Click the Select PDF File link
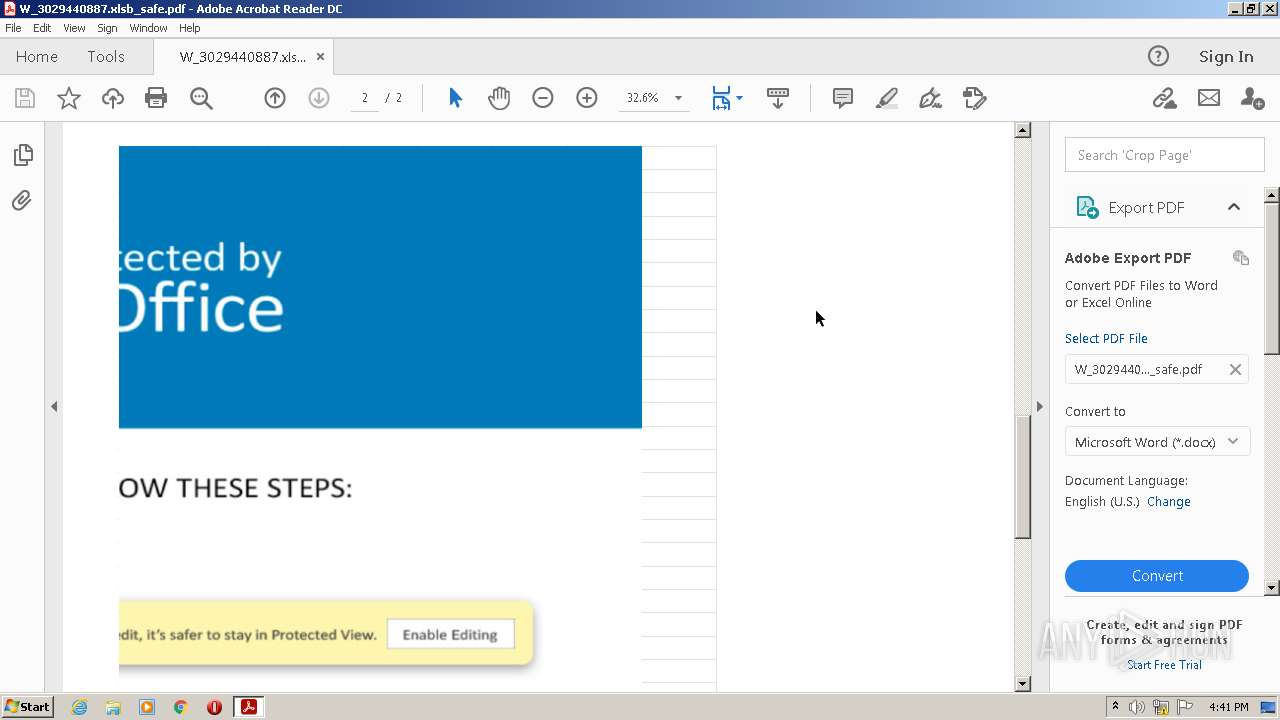Viewport: 1280px width, 720px height. (x=1106, y=339)
